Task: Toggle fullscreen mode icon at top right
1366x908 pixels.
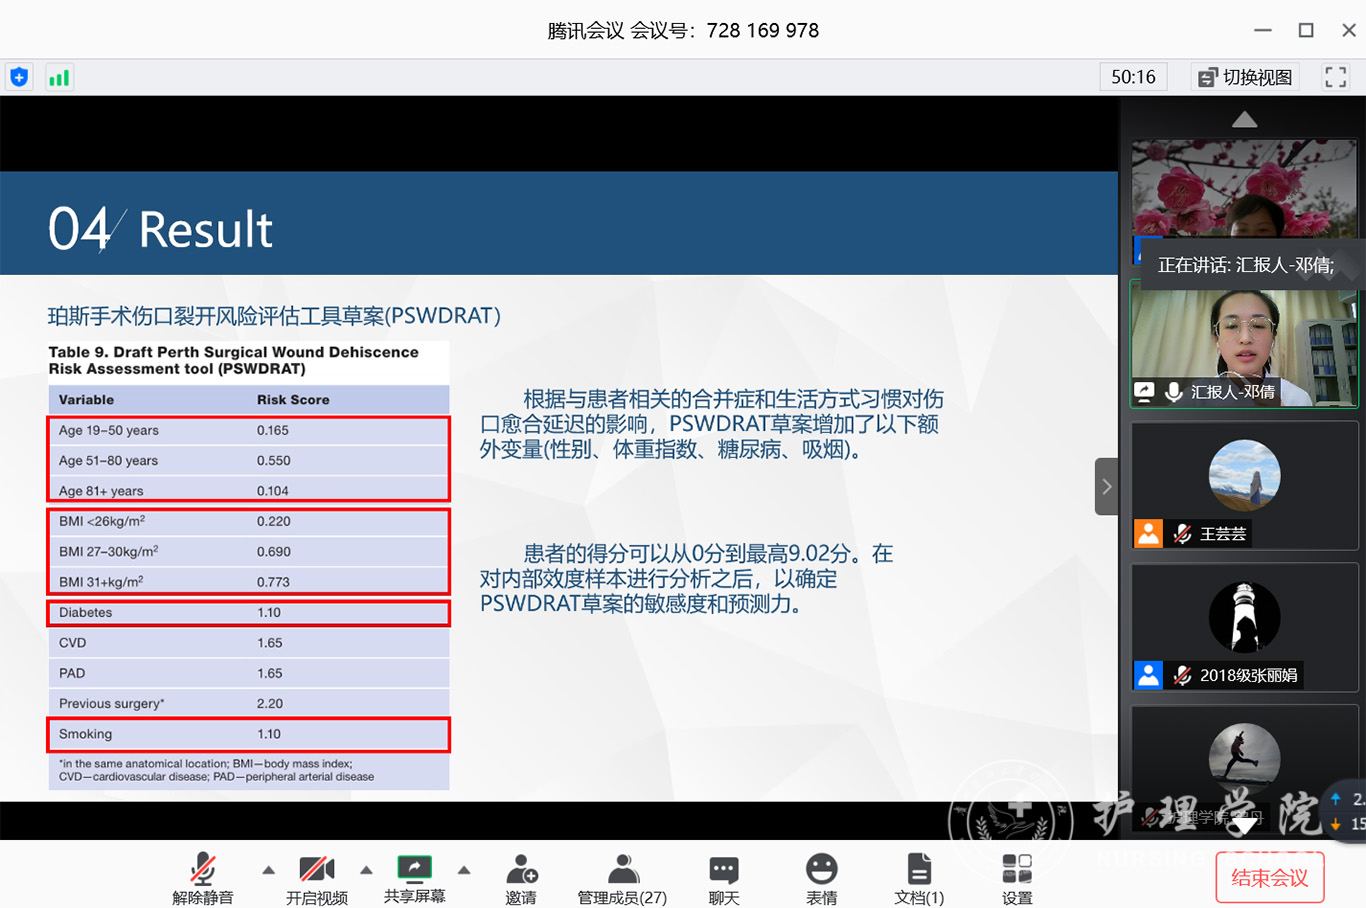Action: (1335, 77)
